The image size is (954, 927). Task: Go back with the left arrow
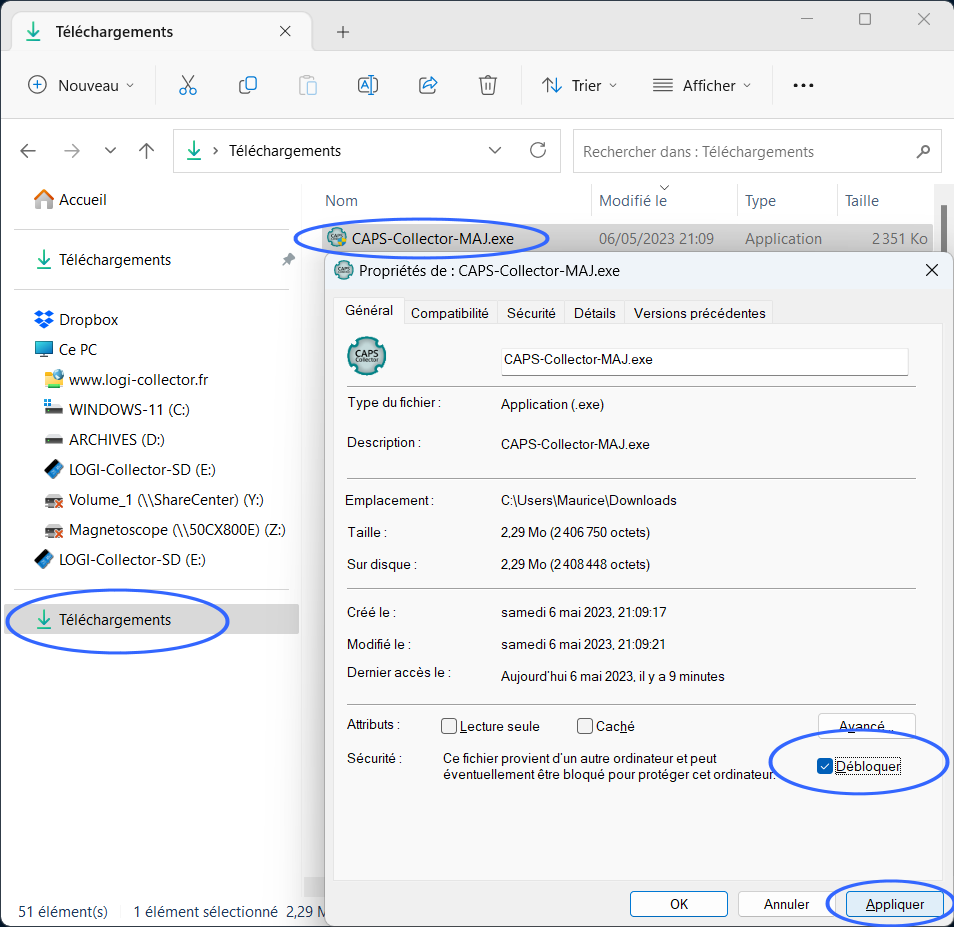click(28, 151)
